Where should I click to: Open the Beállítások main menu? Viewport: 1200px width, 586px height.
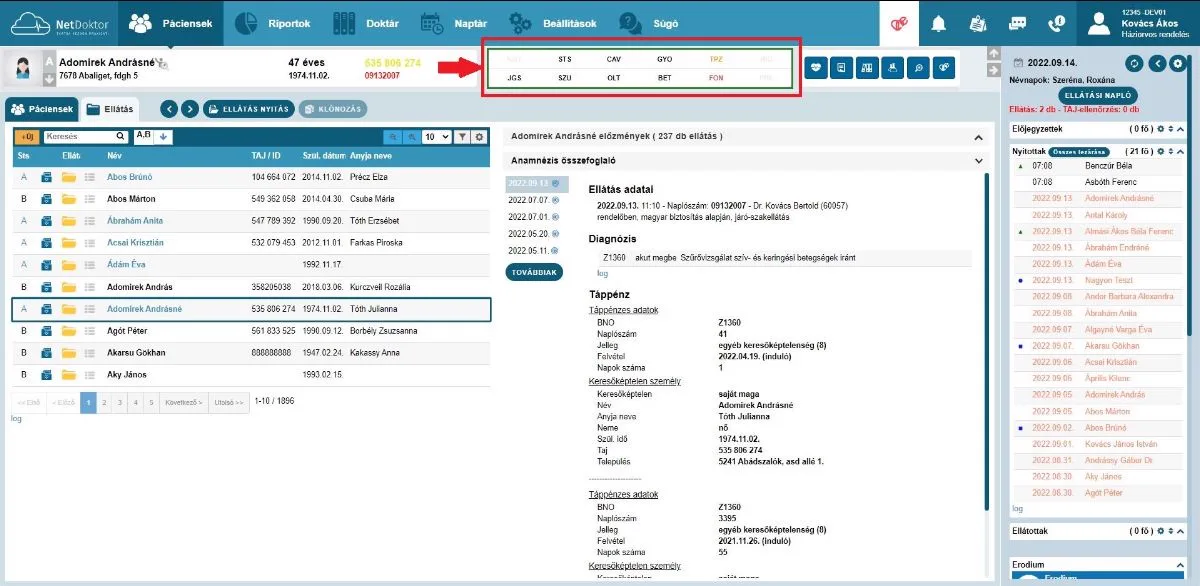pos(553,23)
